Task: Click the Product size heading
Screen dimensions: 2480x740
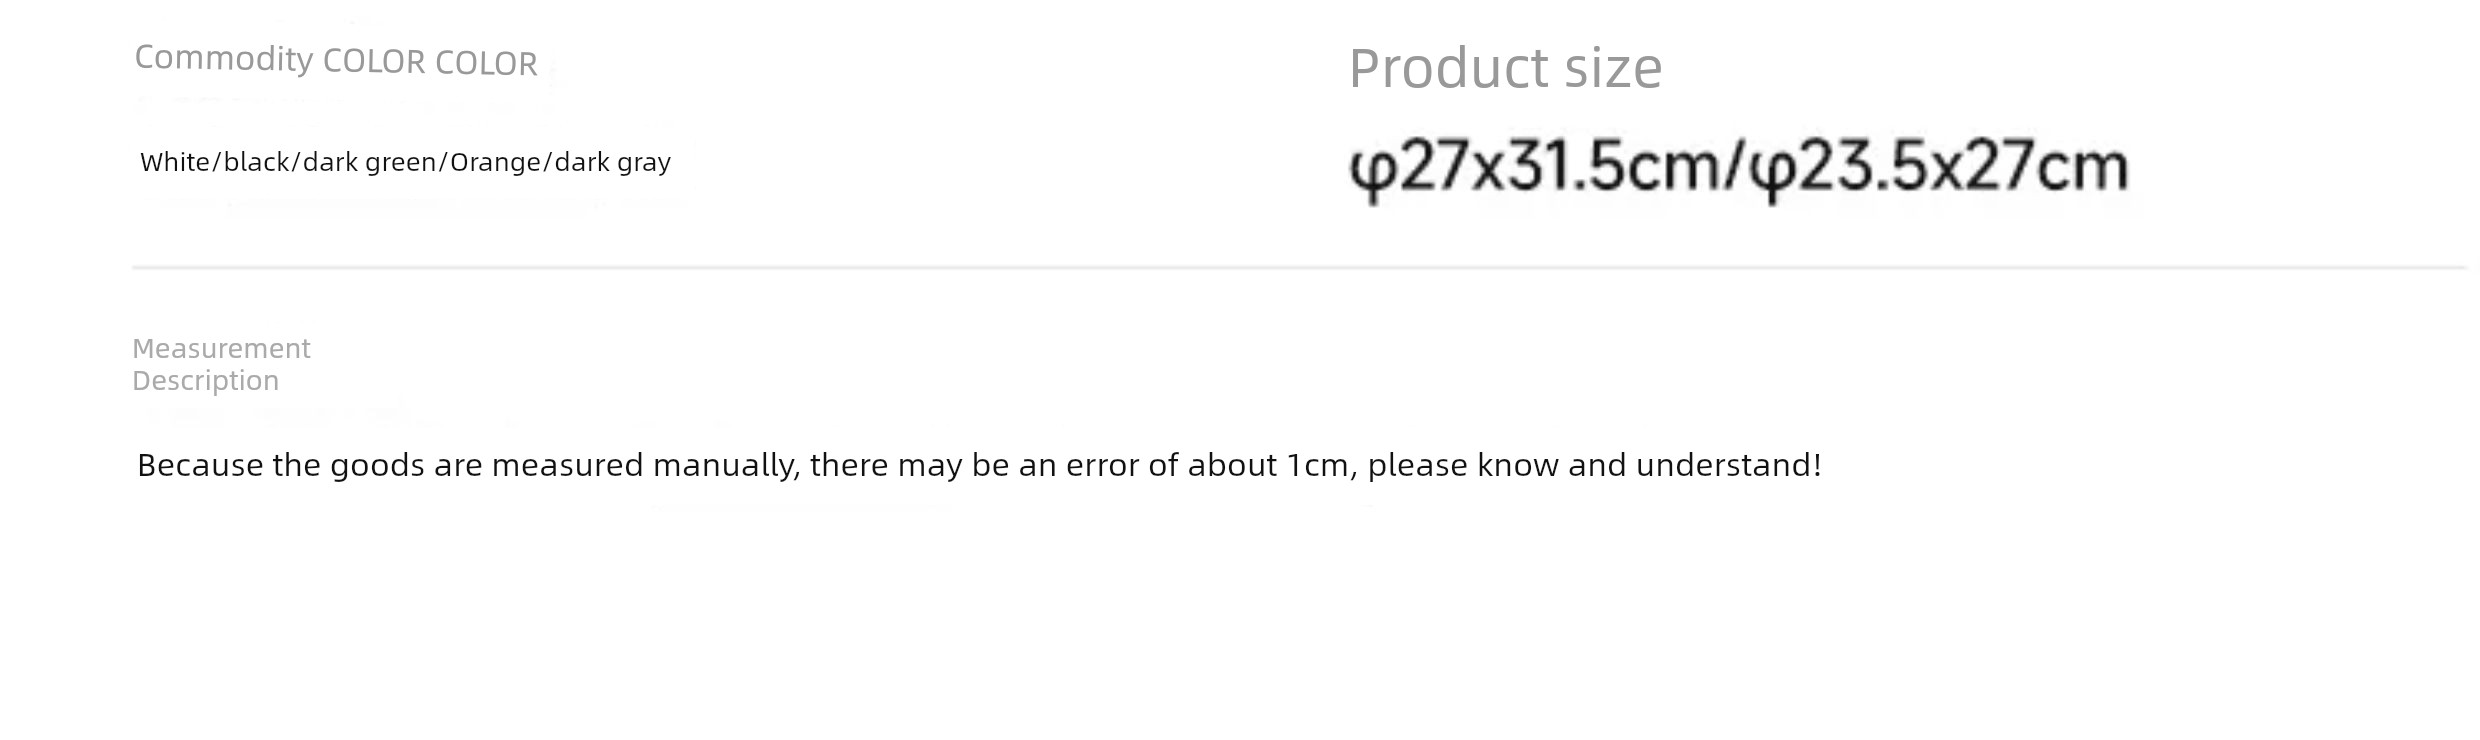Action: (1505, 69)
